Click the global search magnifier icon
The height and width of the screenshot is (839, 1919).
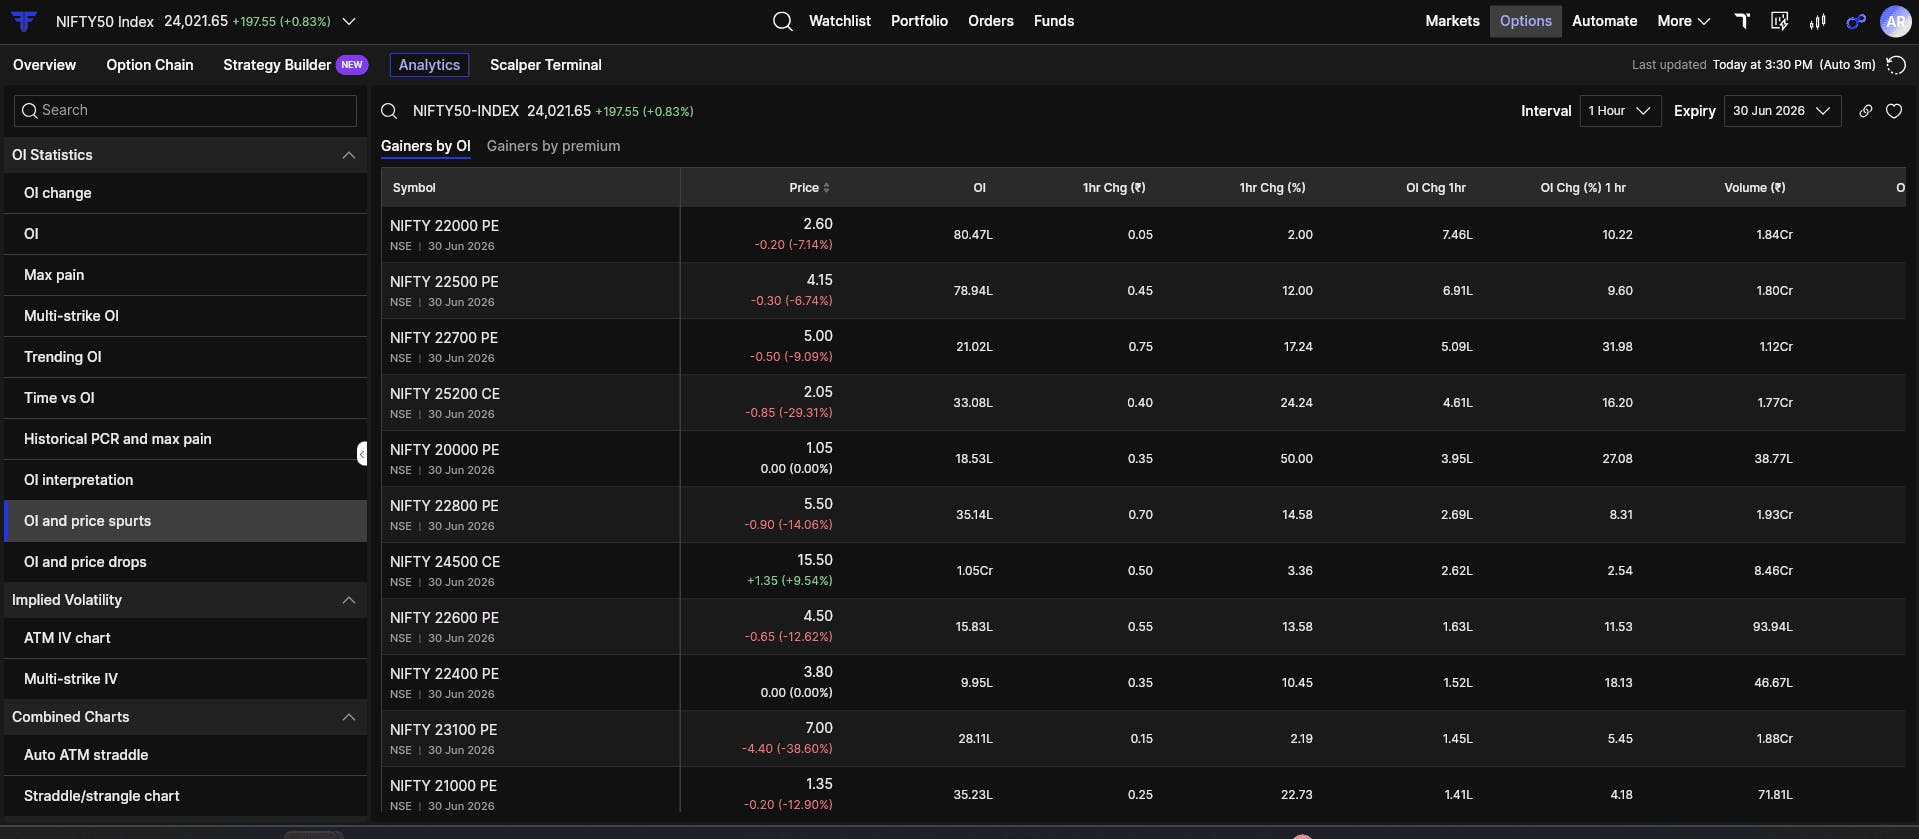pos(782,21)
